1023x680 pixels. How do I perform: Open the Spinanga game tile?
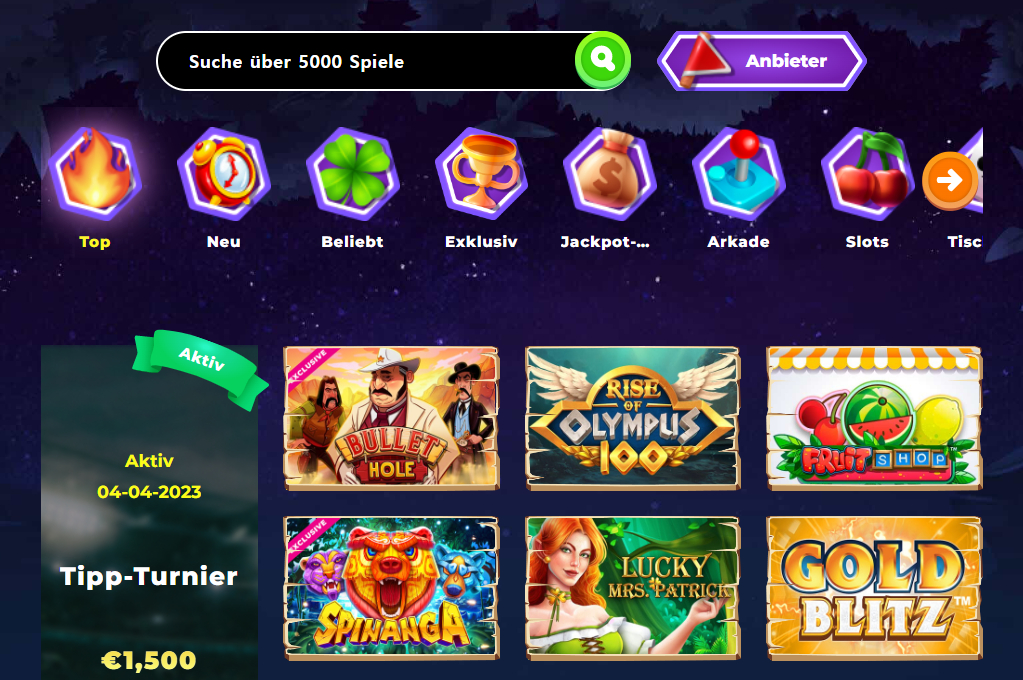[391, 588]
